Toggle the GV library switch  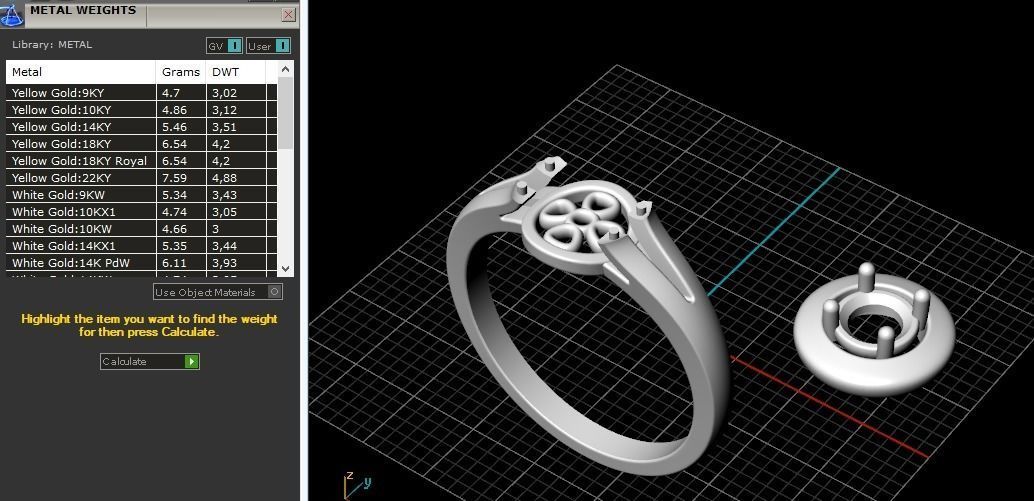point(224,46)
